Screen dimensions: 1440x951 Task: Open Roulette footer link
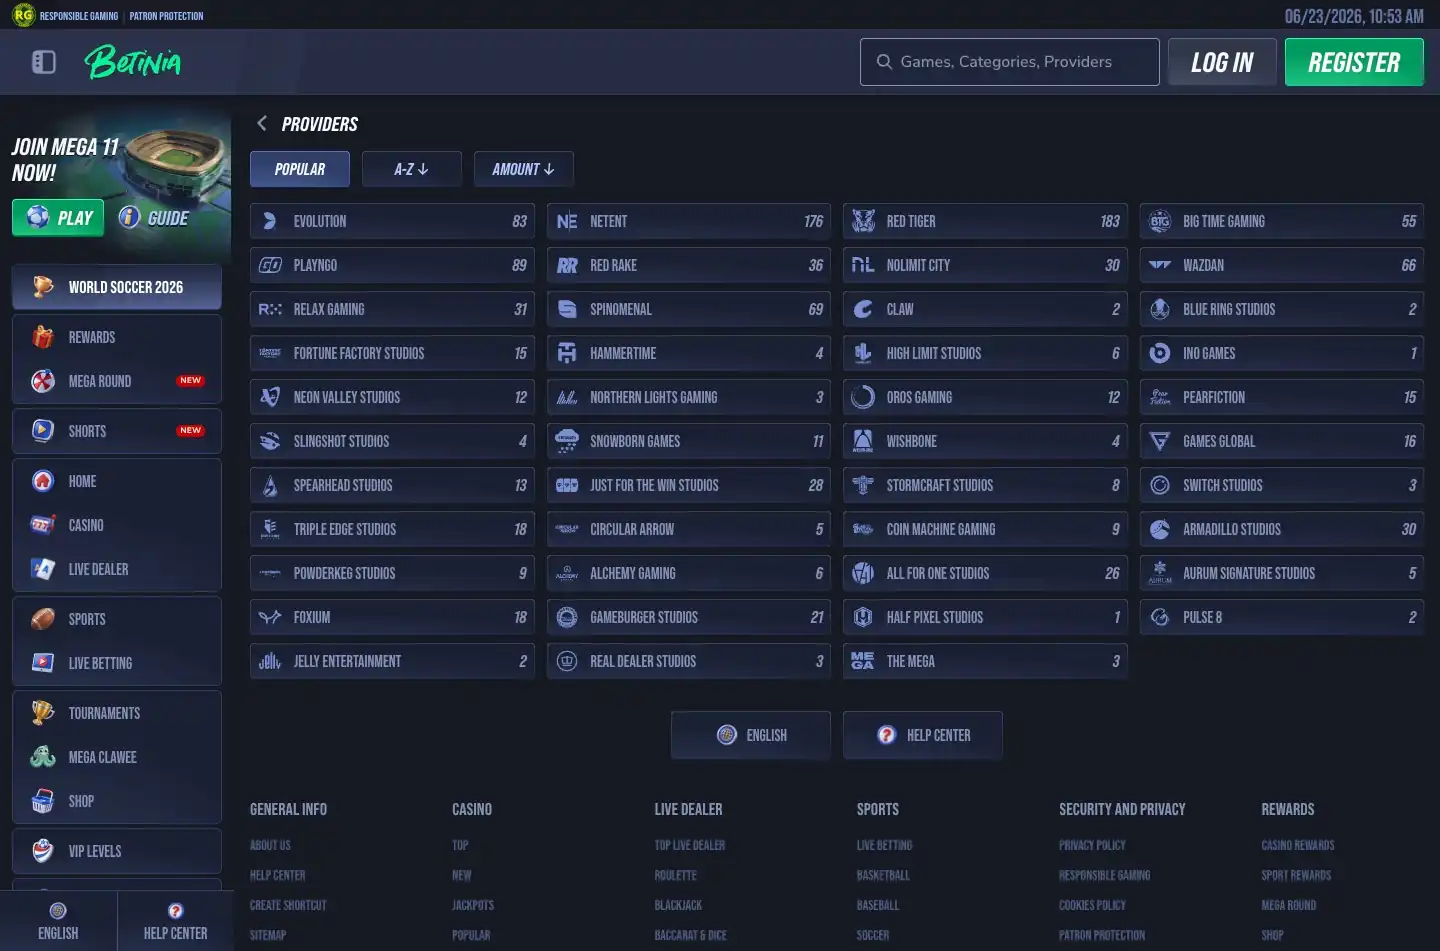click(x=675, y=875)
